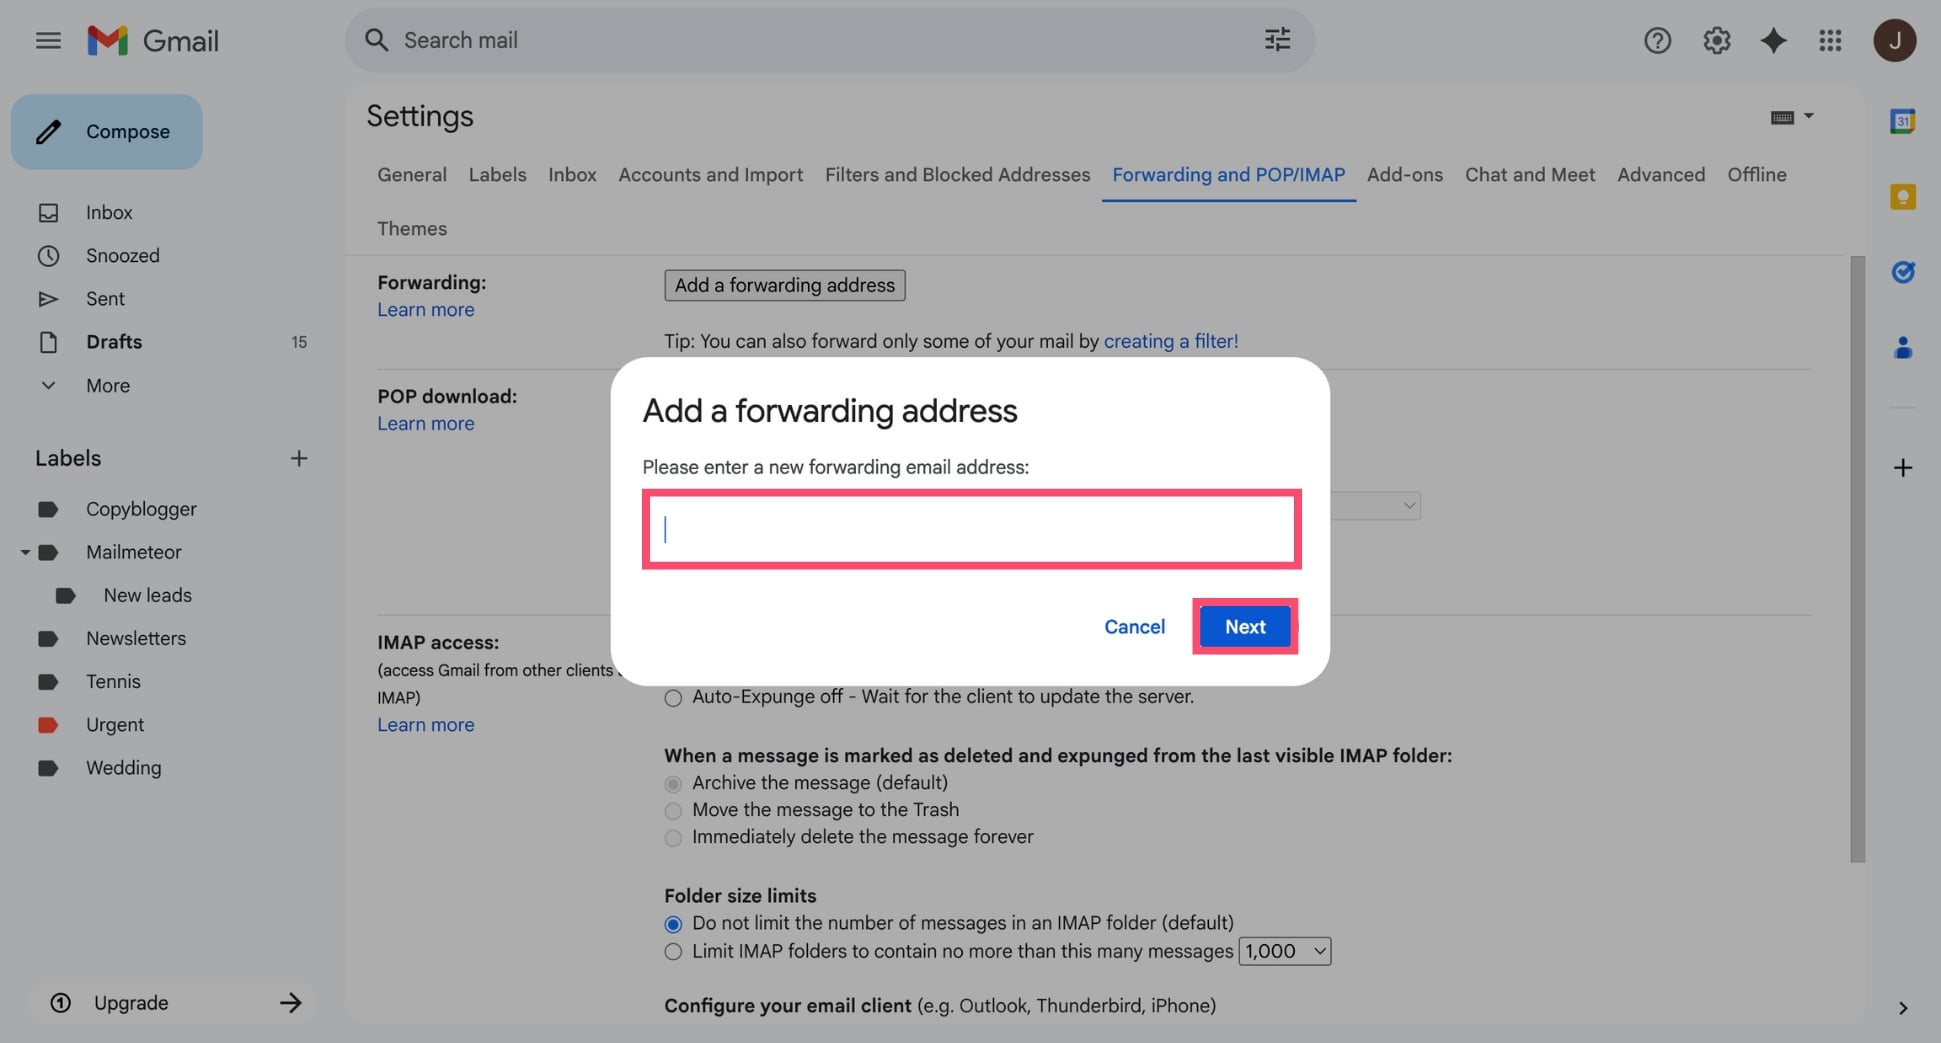Click the red Urgent label color swatch
Screen dimensions: 1941x1043
[x=48, y=724]
